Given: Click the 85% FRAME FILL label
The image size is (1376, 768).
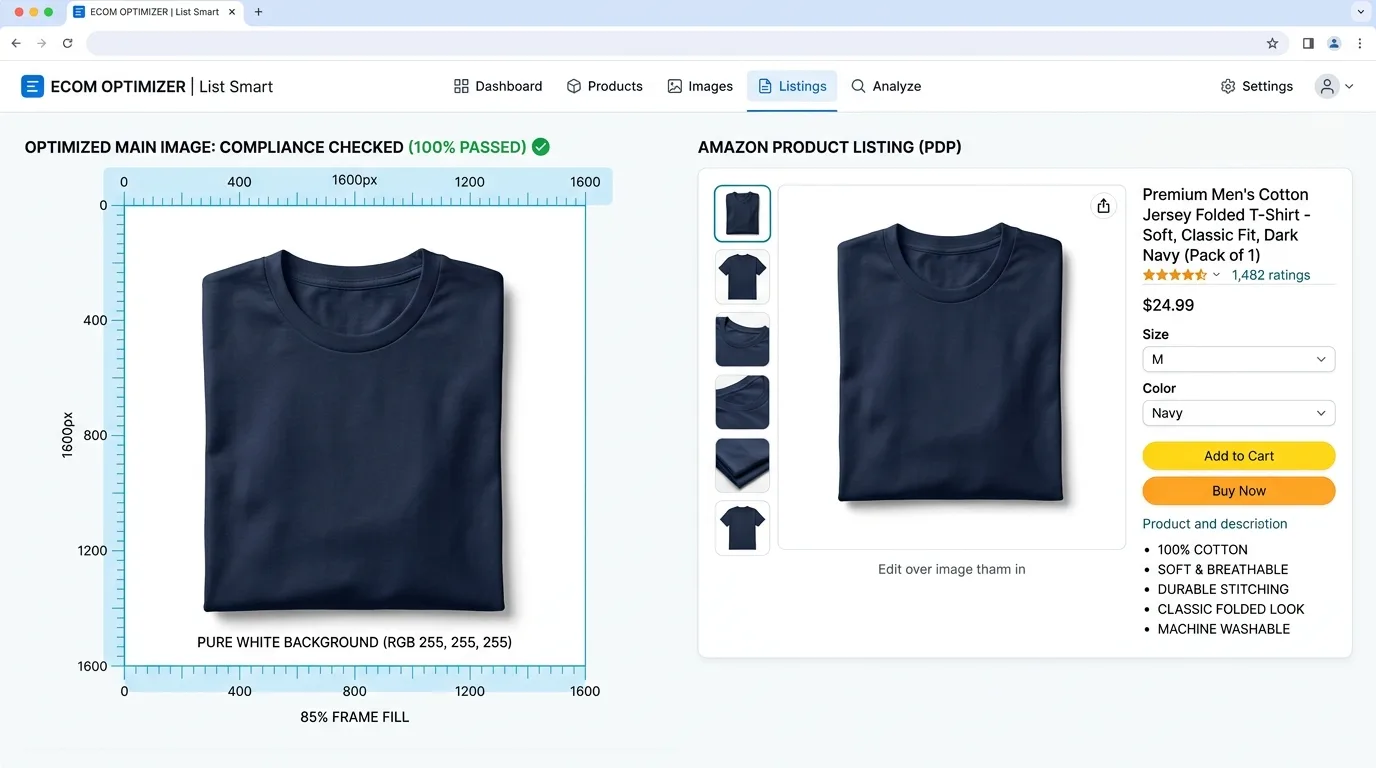Looking at the screenshot, I should (x=355, y=717).
